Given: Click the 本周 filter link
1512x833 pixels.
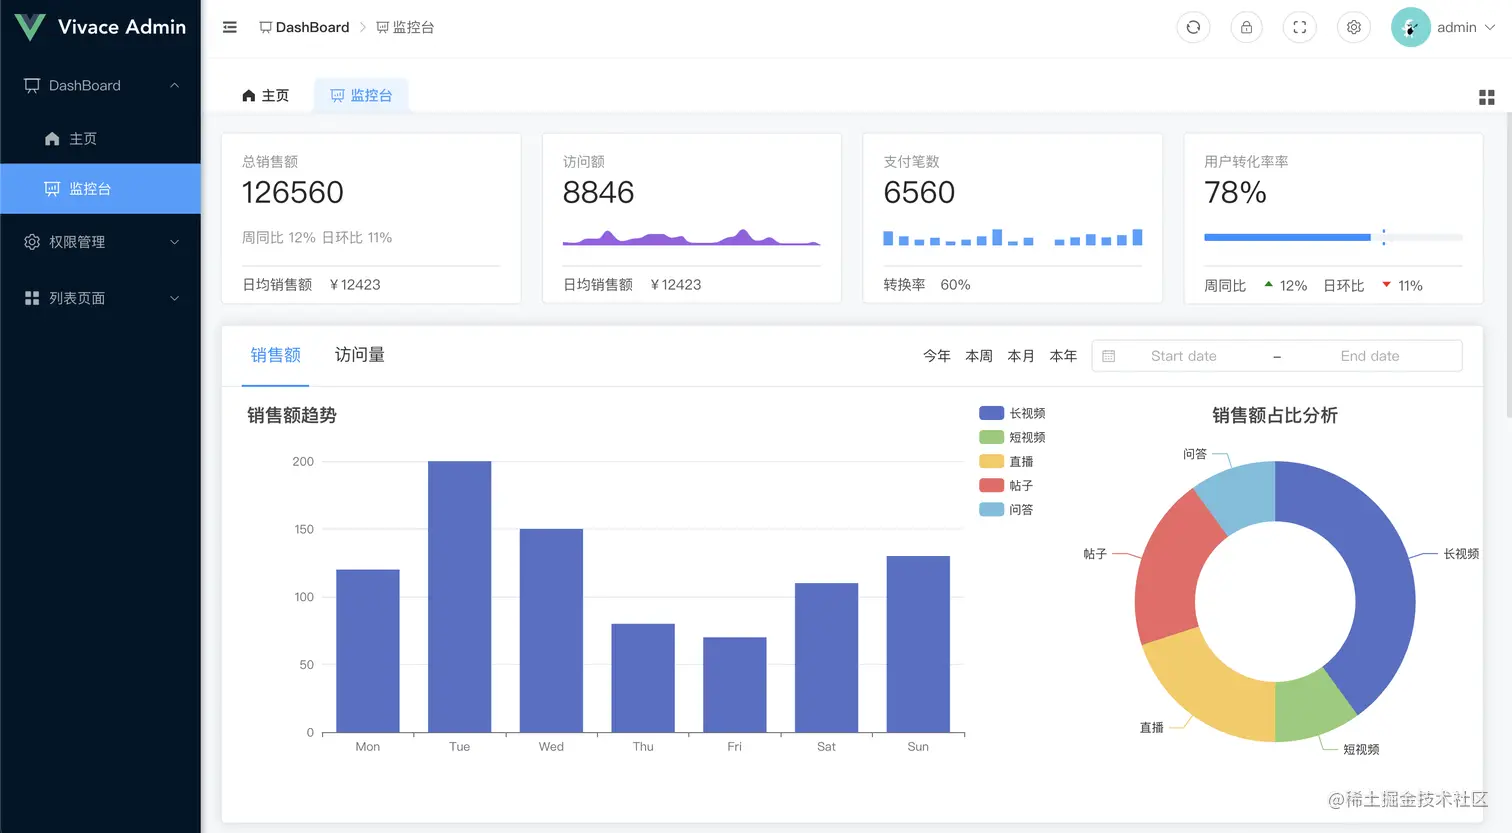Looking at the screenshot, I should pos(979,356).
